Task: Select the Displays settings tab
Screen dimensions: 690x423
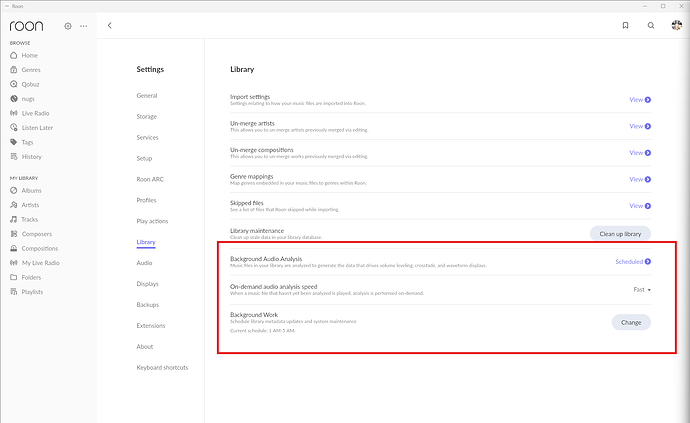Action: click(147, 284)
